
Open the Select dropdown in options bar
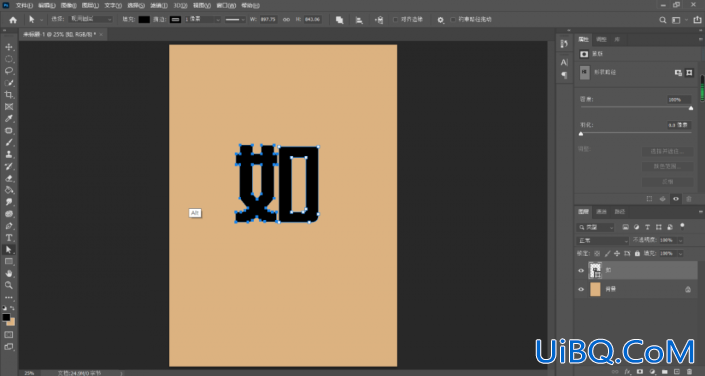pos(90,19)
